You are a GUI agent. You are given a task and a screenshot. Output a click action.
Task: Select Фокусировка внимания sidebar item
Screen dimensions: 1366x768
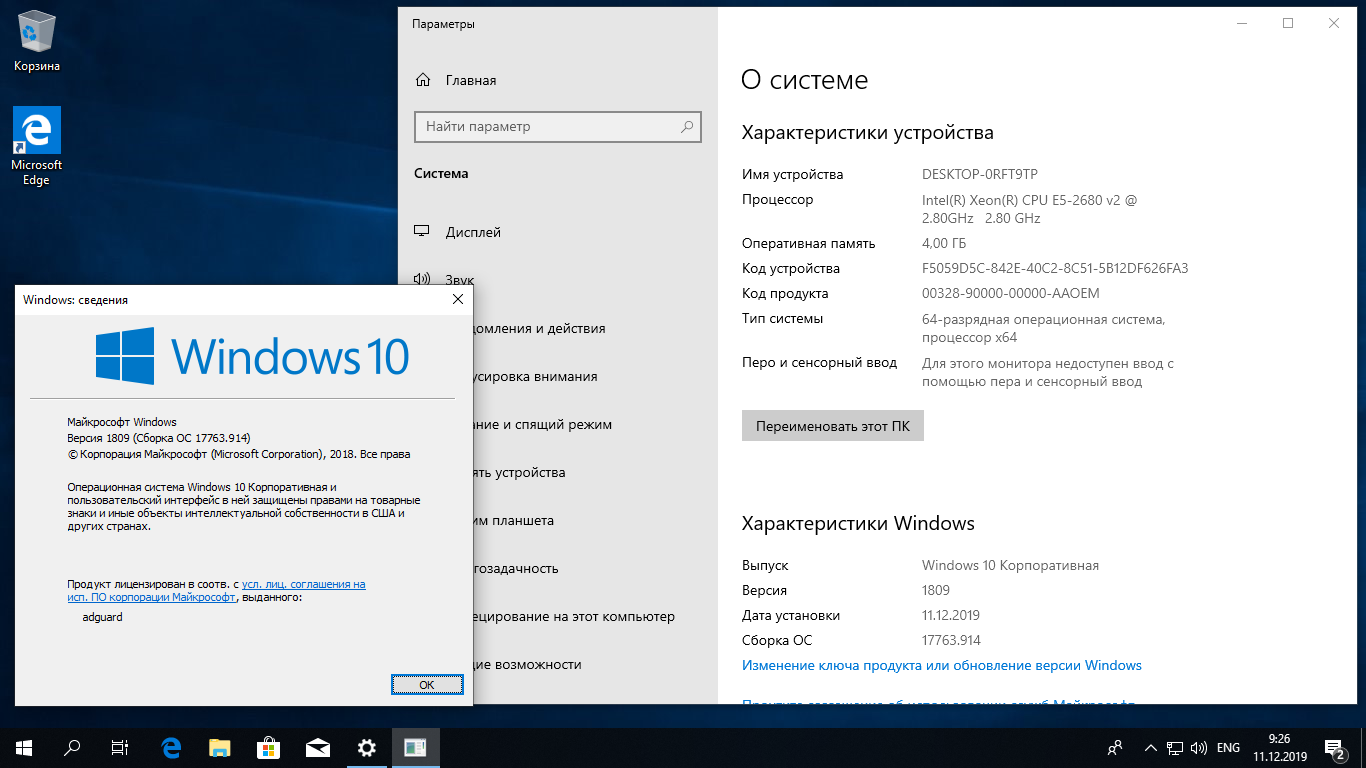point(595,376)
